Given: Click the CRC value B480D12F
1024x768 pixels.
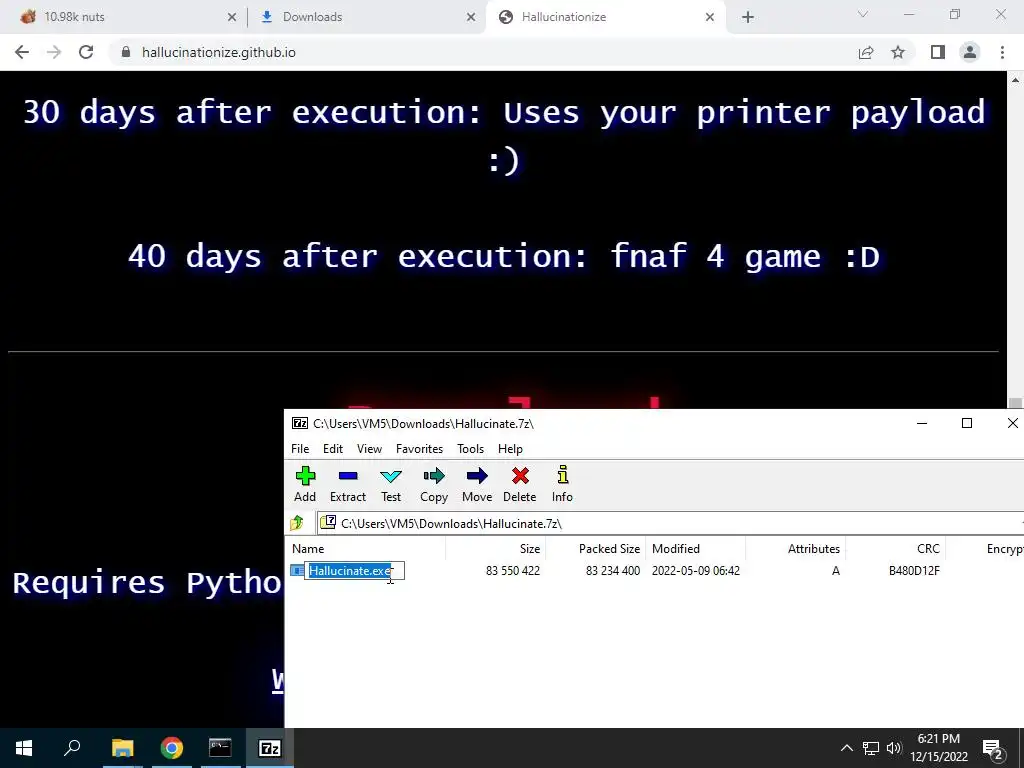Looking at the screenshot, I should (914, 571).
